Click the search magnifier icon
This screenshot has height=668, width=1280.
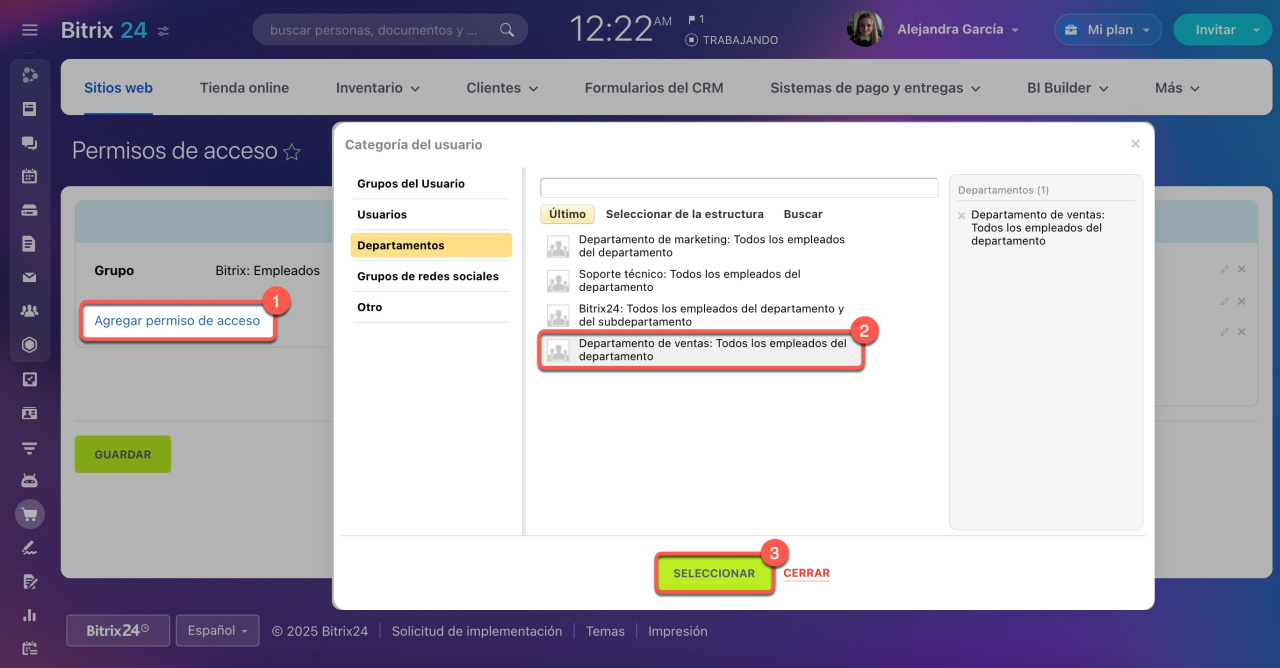point(507,30)
